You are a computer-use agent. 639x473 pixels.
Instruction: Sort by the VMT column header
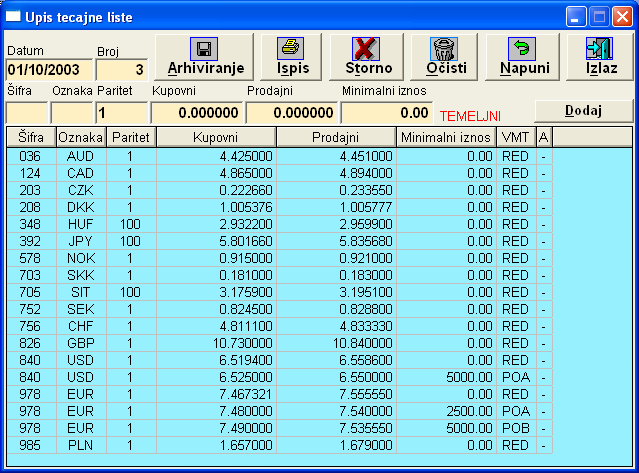point(515,136)
